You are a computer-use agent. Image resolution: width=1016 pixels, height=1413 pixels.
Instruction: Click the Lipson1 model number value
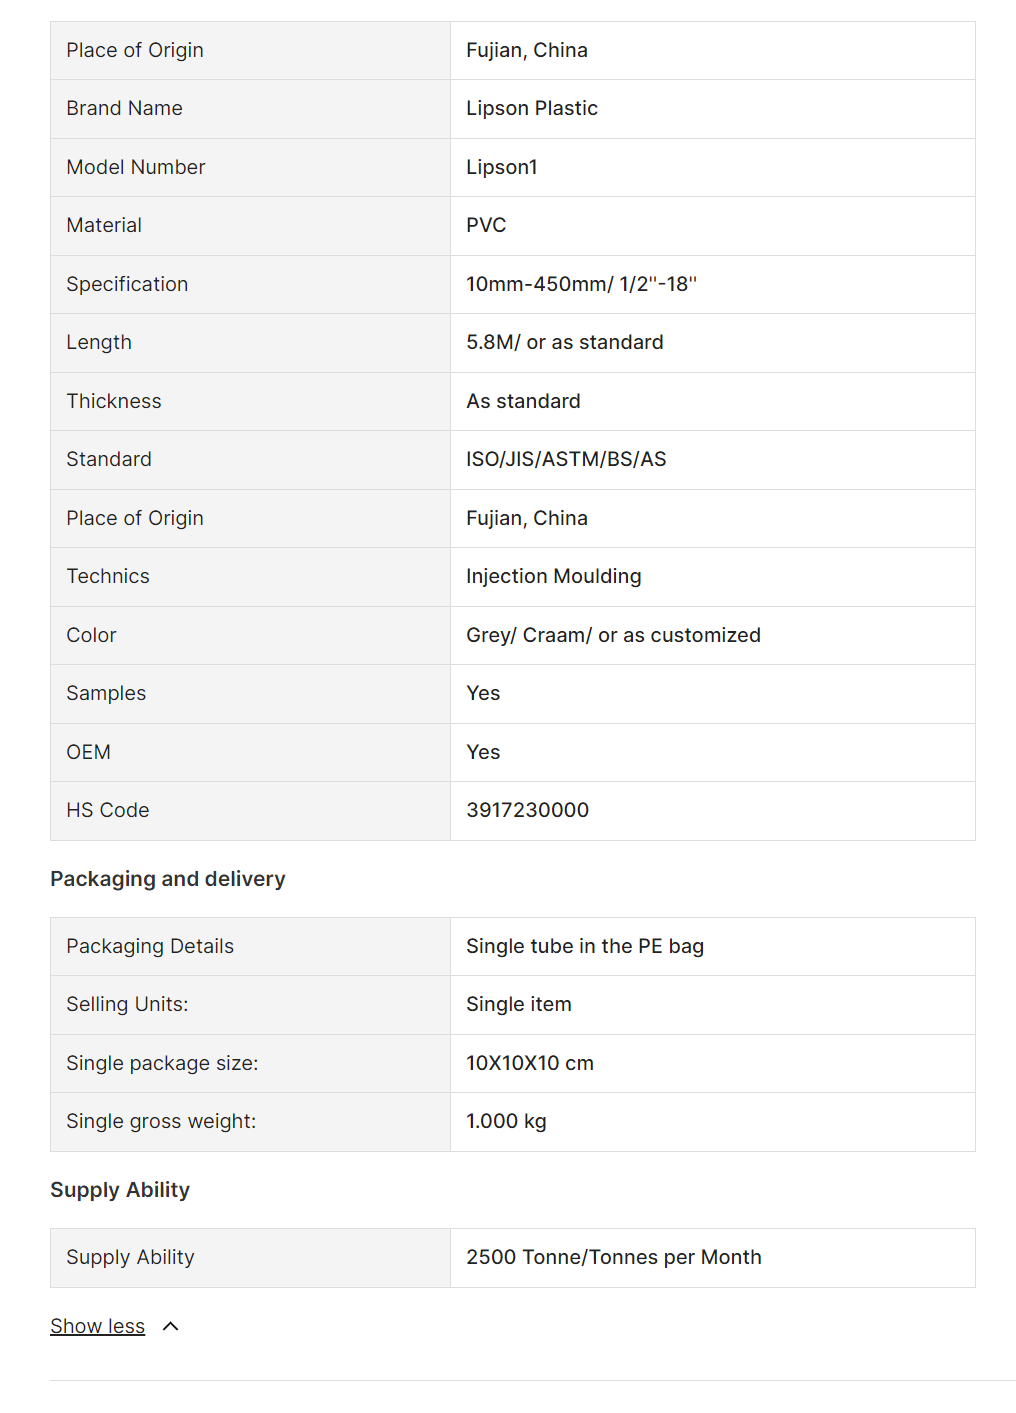[501, 167]
